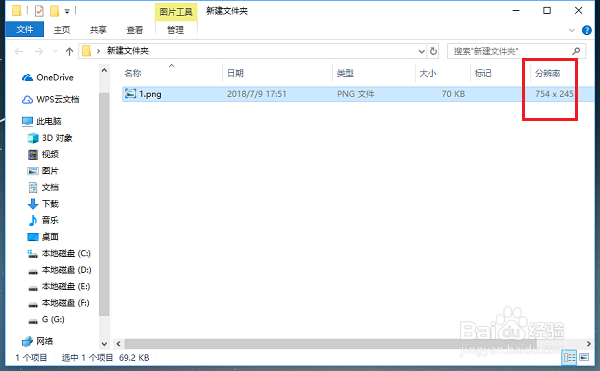Image resolution: width=600 pixels, height=371 pixels.
Task: Open the 桌面 desktop icon
Action: tap(33, 237)
